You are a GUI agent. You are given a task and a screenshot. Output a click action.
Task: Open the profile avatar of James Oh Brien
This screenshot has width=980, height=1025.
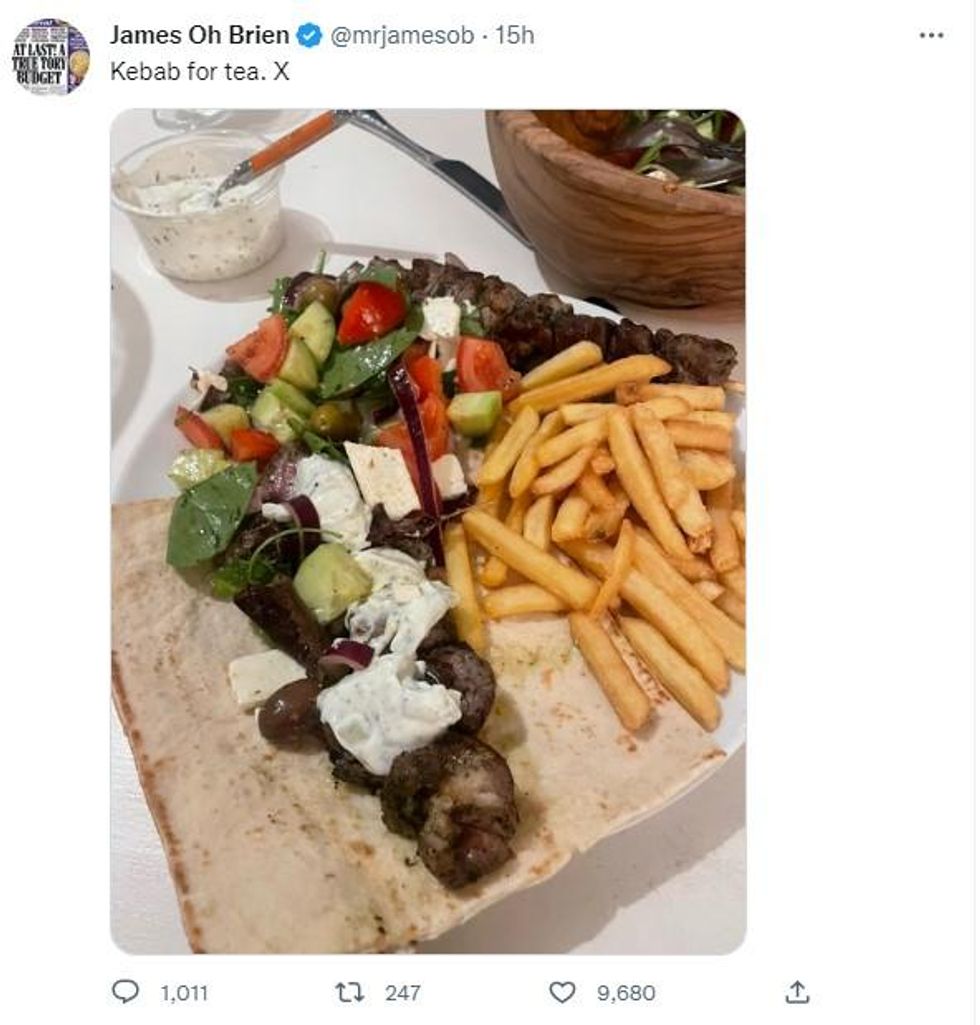(51, 57)
